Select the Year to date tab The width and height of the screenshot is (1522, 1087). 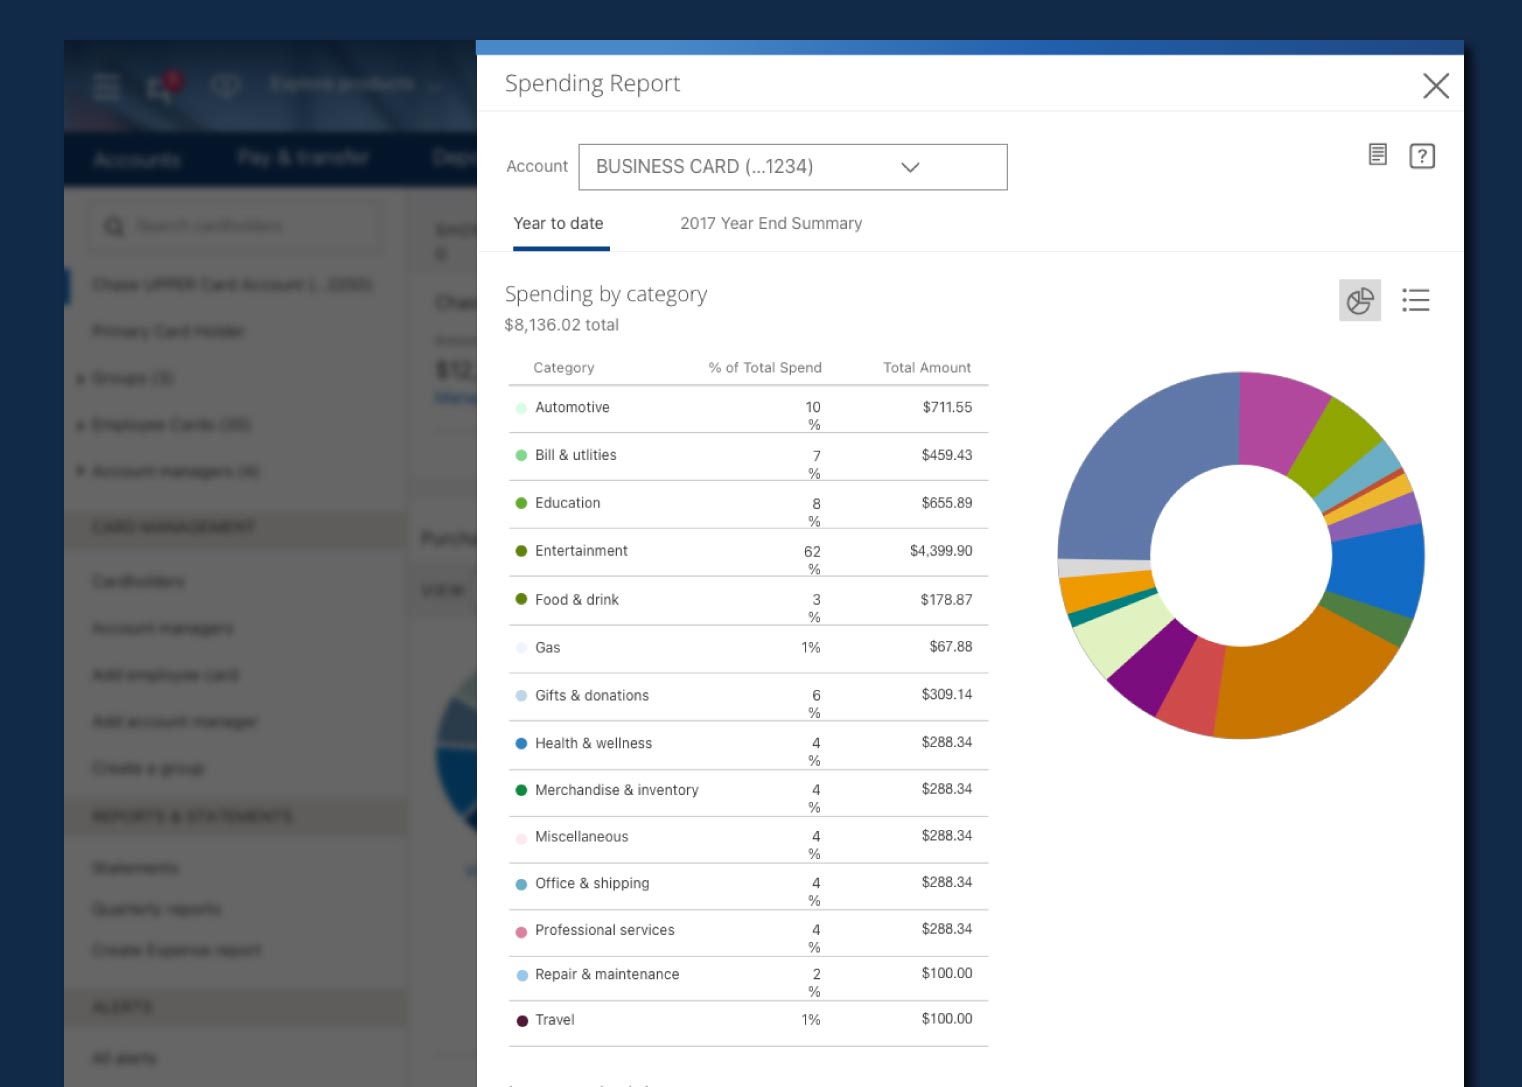(x=558, y=224)
